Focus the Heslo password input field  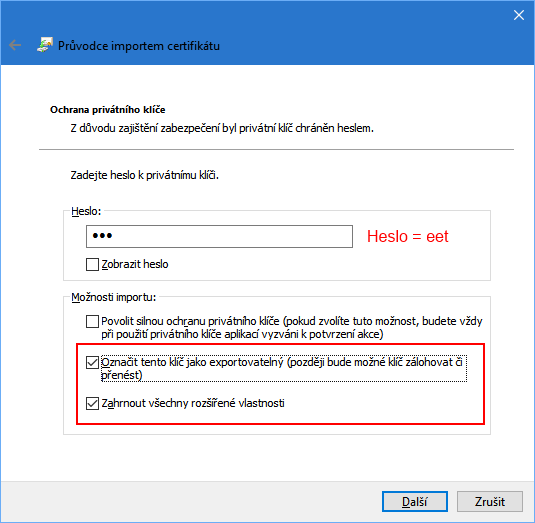click(x=219, y=236)
